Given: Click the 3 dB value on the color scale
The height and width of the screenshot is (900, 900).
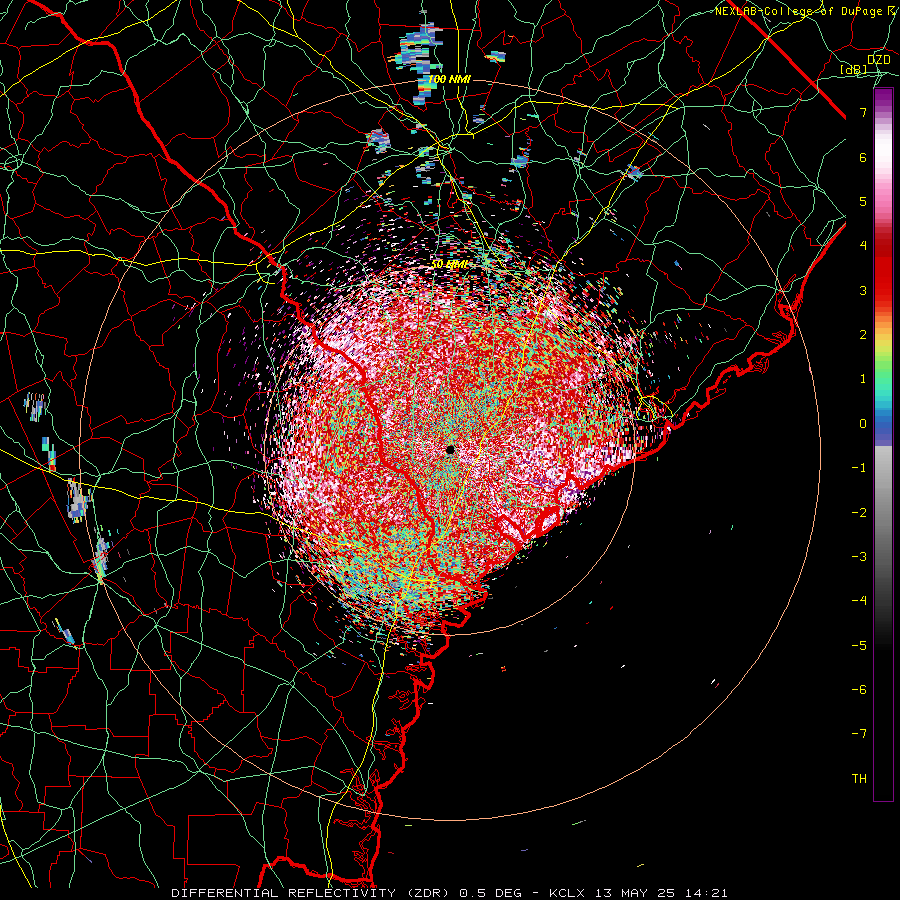Looking at the screenshot, I should click(x=863, y=290).
